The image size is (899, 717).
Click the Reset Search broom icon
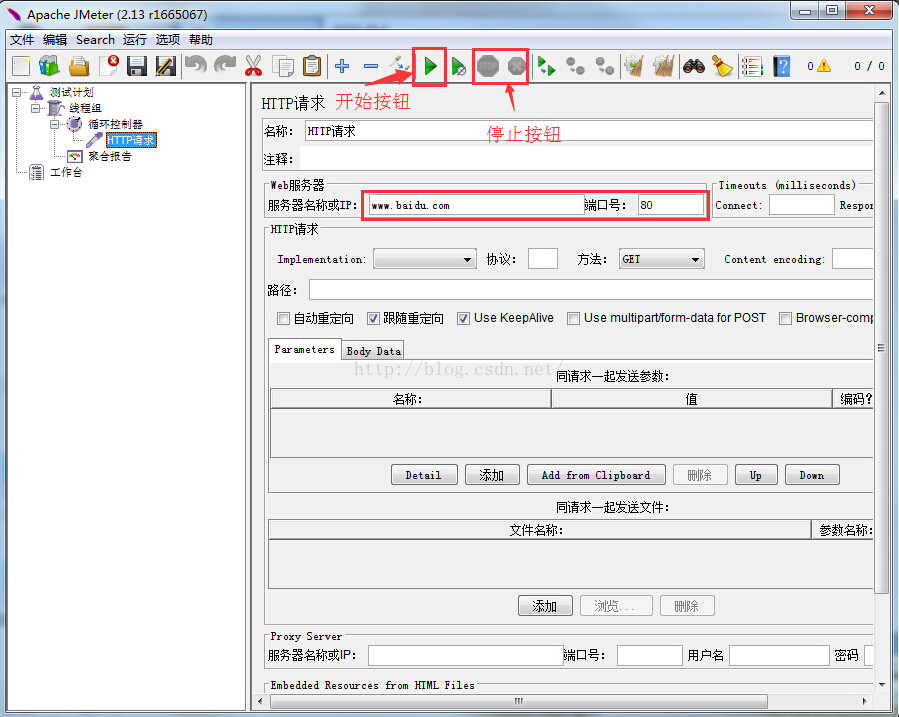(722, 66)
